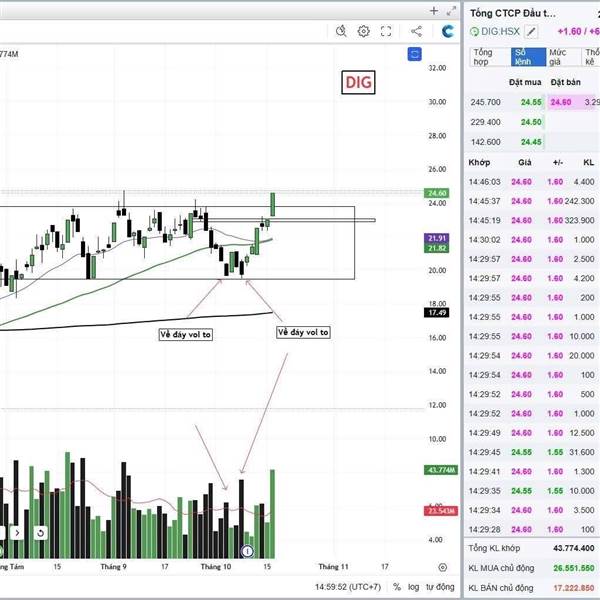Enter fullscreen mode with bracket icon
Screen dimensions: 600x600
386,31
